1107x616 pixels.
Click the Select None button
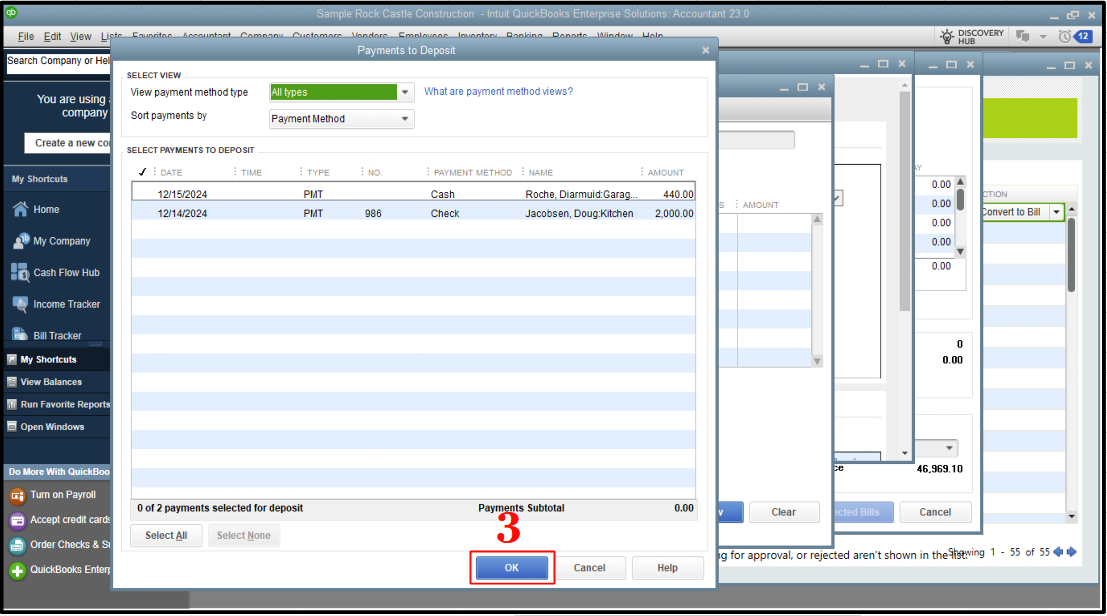tap(244, 536)
